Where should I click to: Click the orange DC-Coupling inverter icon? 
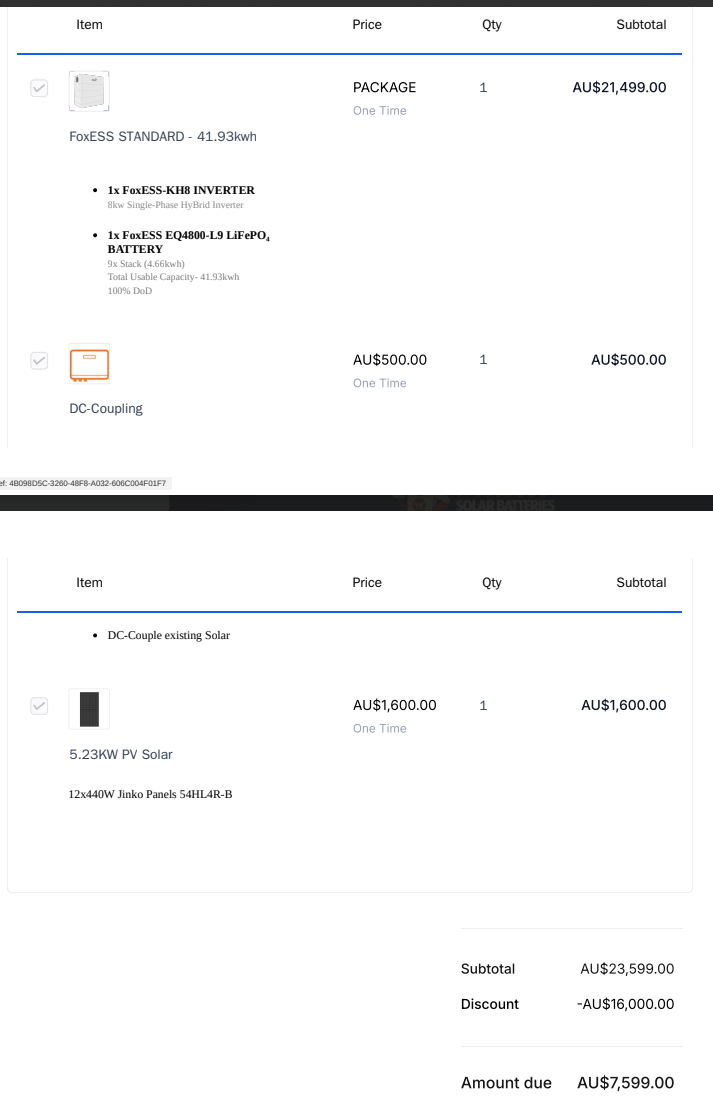coord(89,364)
